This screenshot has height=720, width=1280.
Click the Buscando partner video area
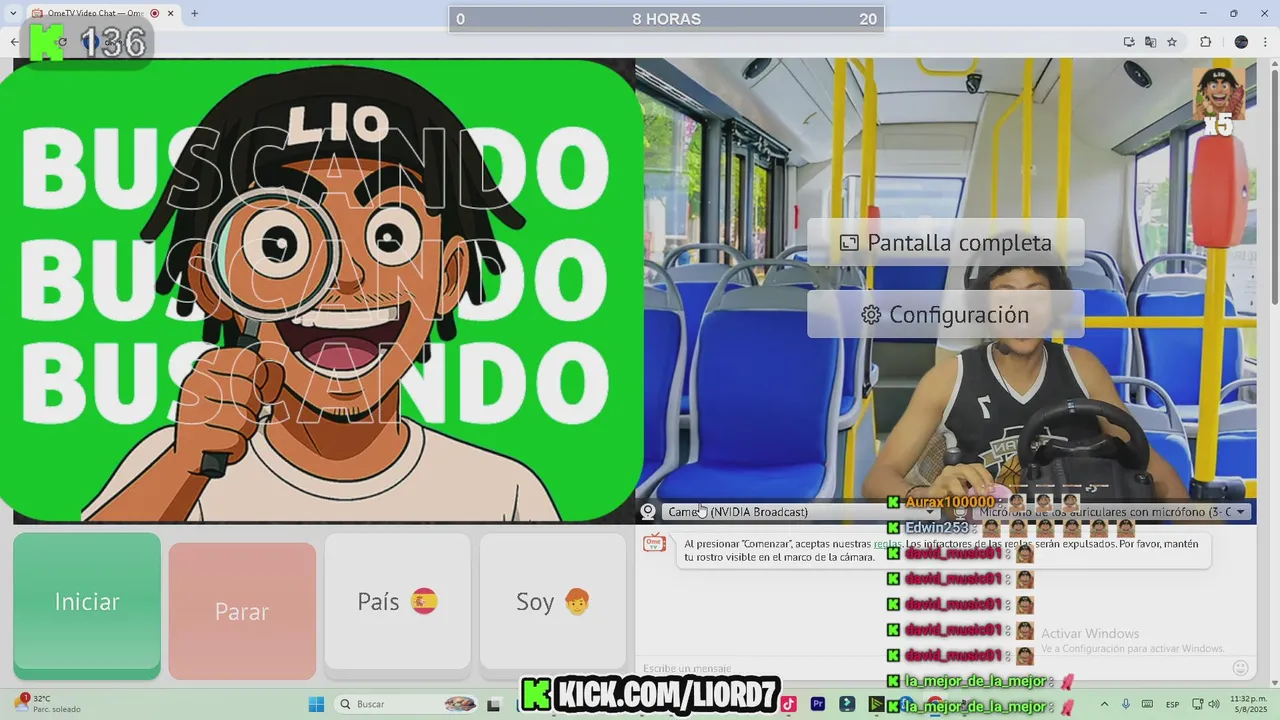tap(322, 291)
